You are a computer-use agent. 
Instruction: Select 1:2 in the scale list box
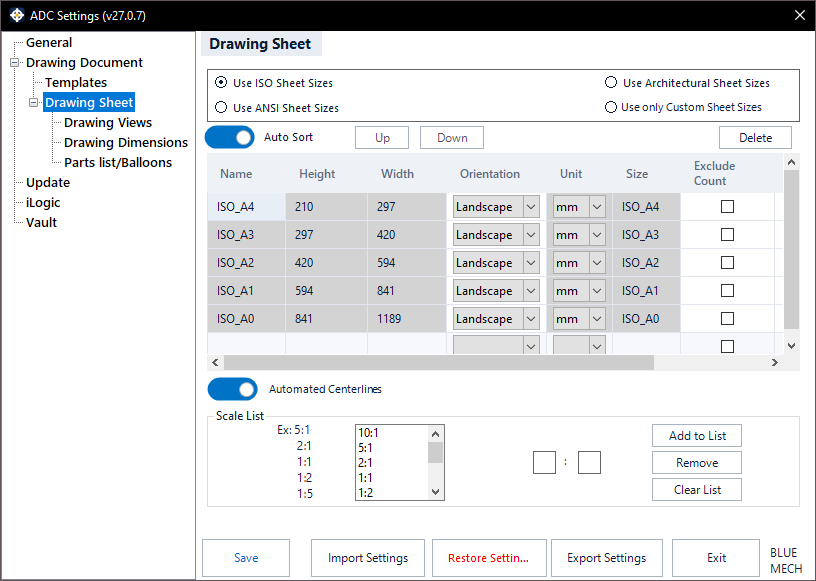pyautogui.click(x=392, y=492)
